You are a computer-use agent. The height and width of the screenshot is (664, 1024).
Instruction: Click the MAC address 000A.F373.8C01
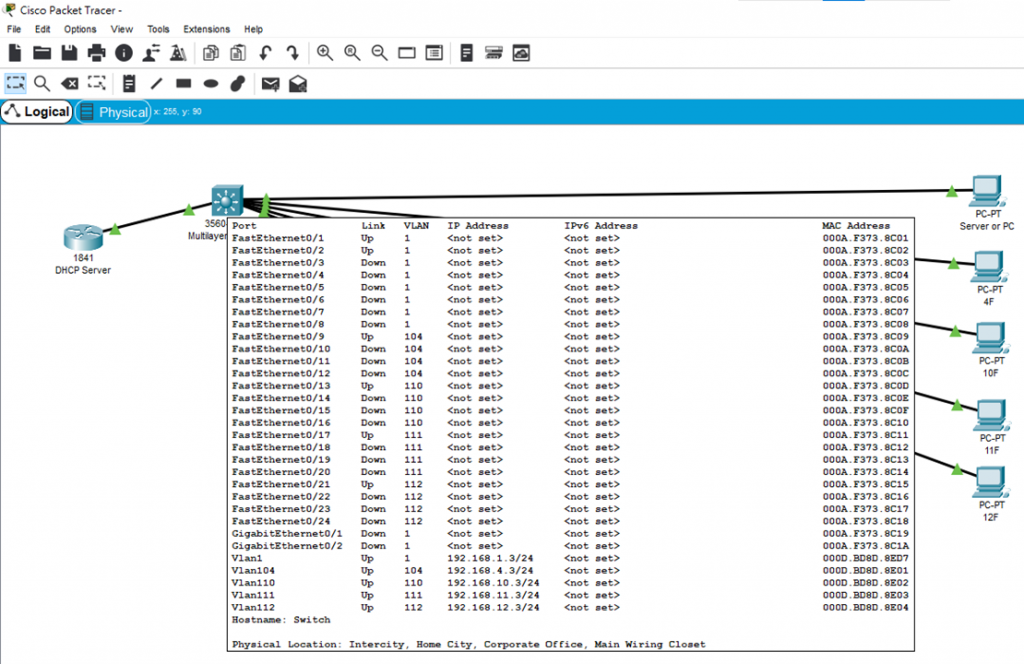click(865, 238)
